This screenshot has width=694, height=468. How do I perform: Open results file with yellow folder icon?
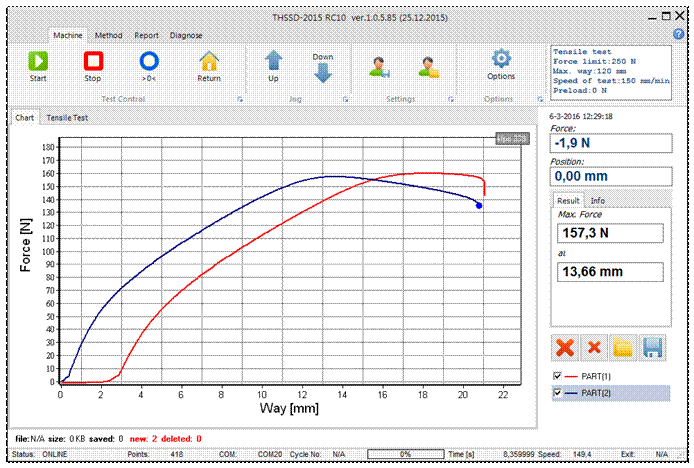tap(623, 348)
